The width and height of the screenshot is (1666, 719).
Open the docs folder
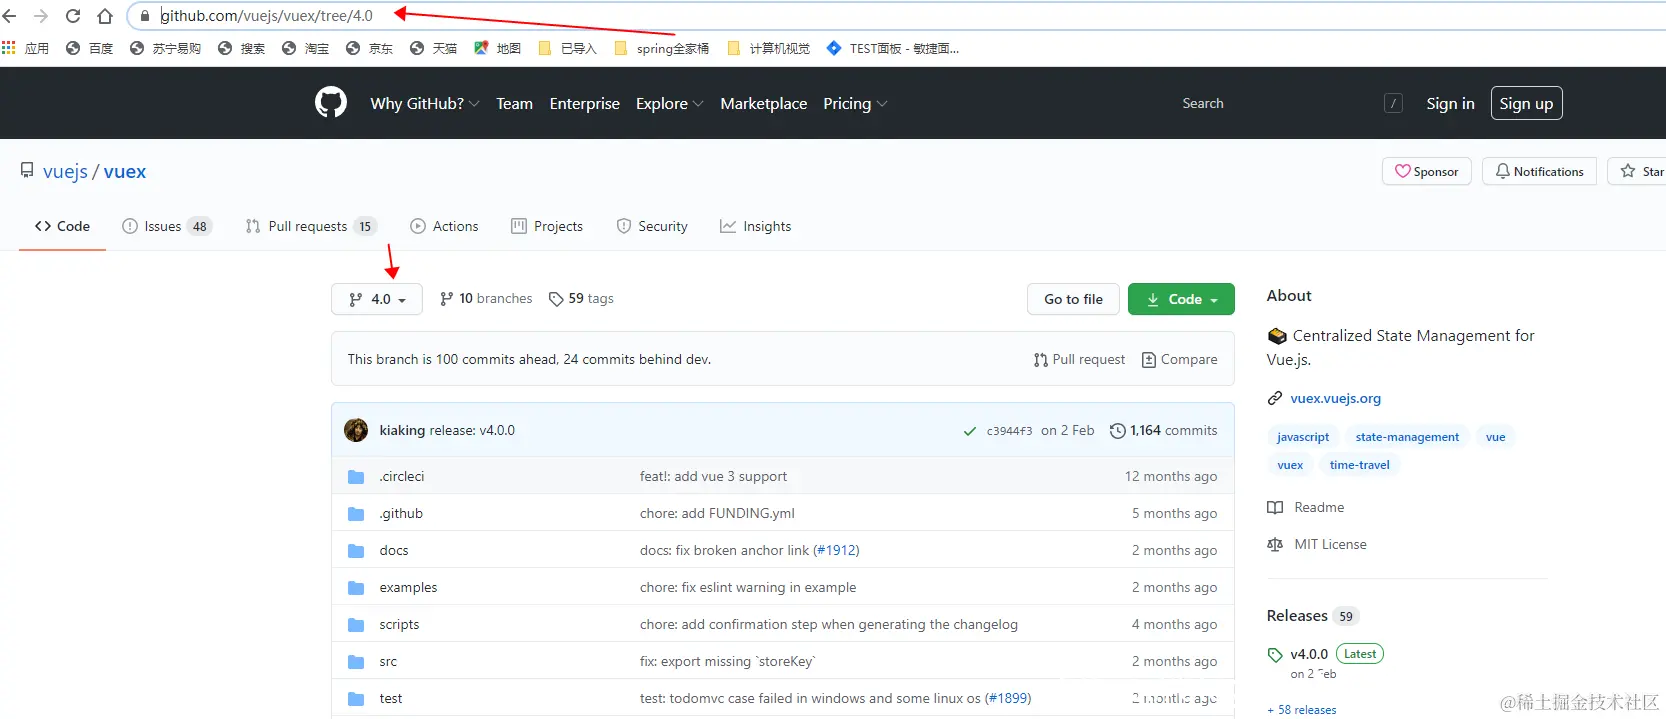(x=394, y=551)
